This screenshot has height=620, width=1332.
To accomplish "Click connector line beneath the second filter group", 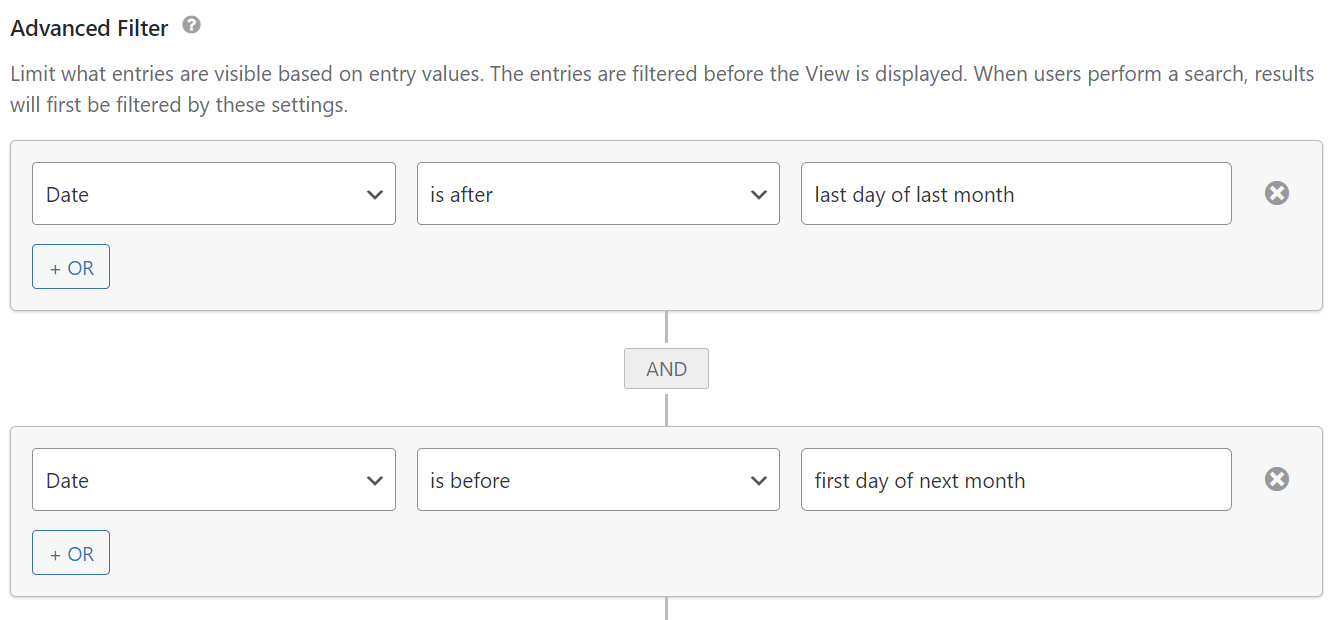I will point(666,609).
